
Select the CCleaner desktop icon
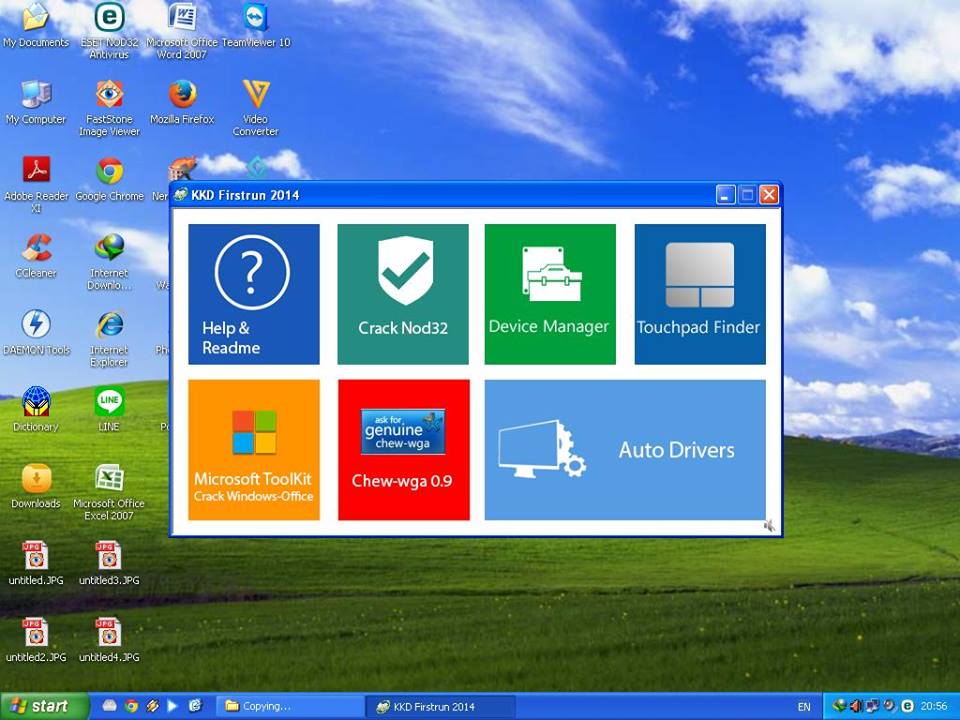[36, 256]
